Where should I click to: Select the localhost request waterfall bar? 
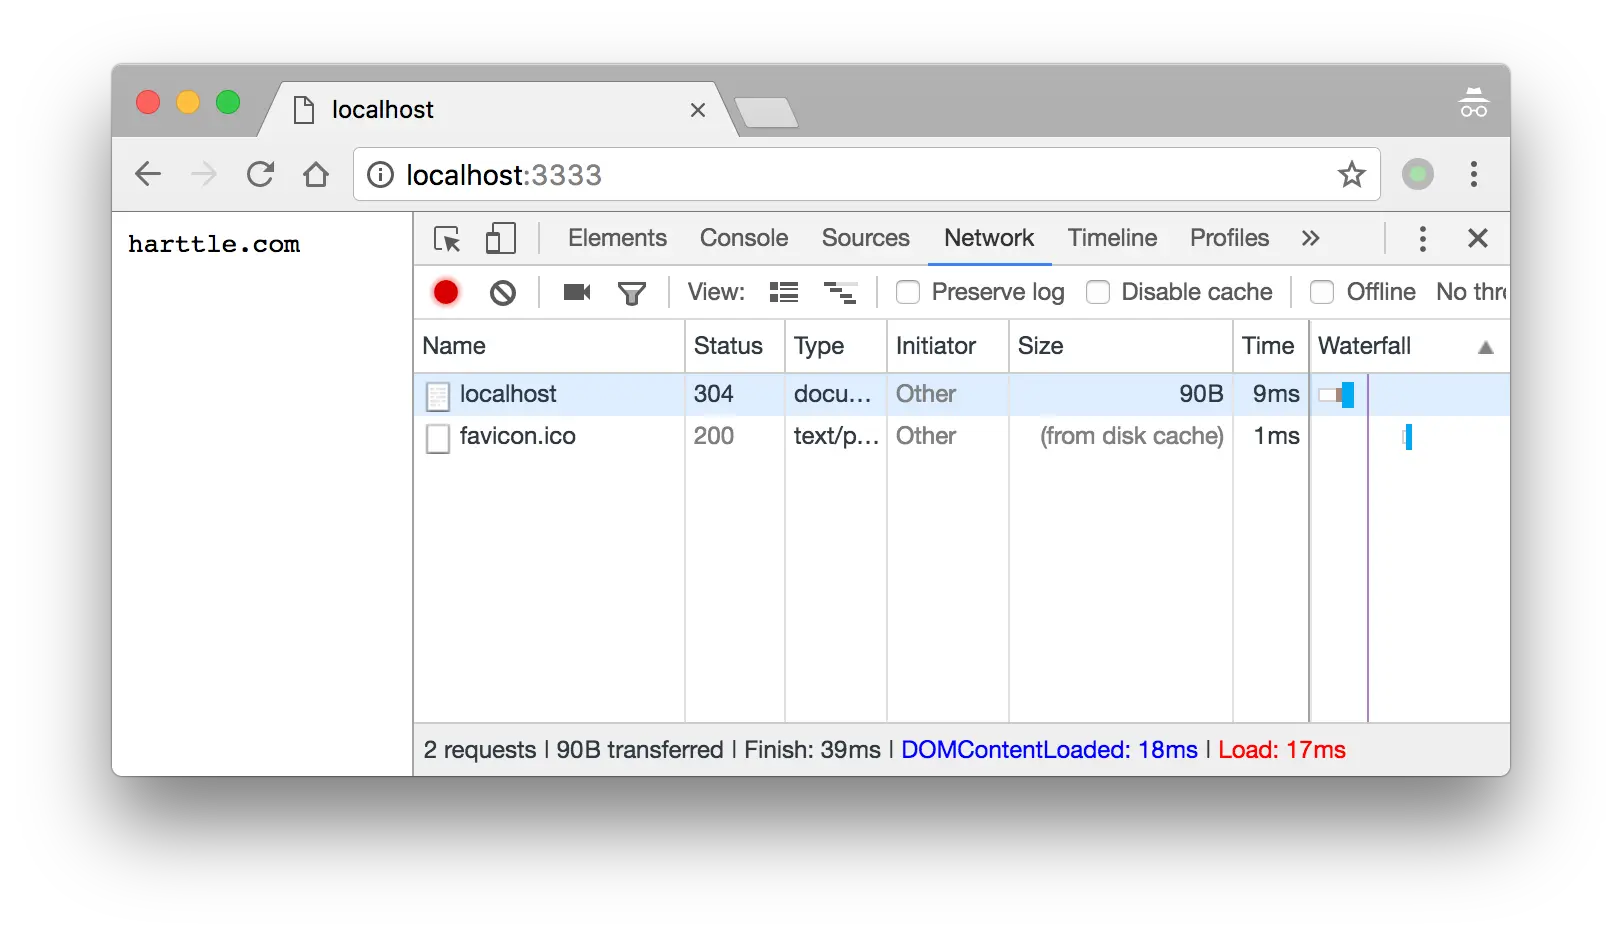coord(1338,394)
